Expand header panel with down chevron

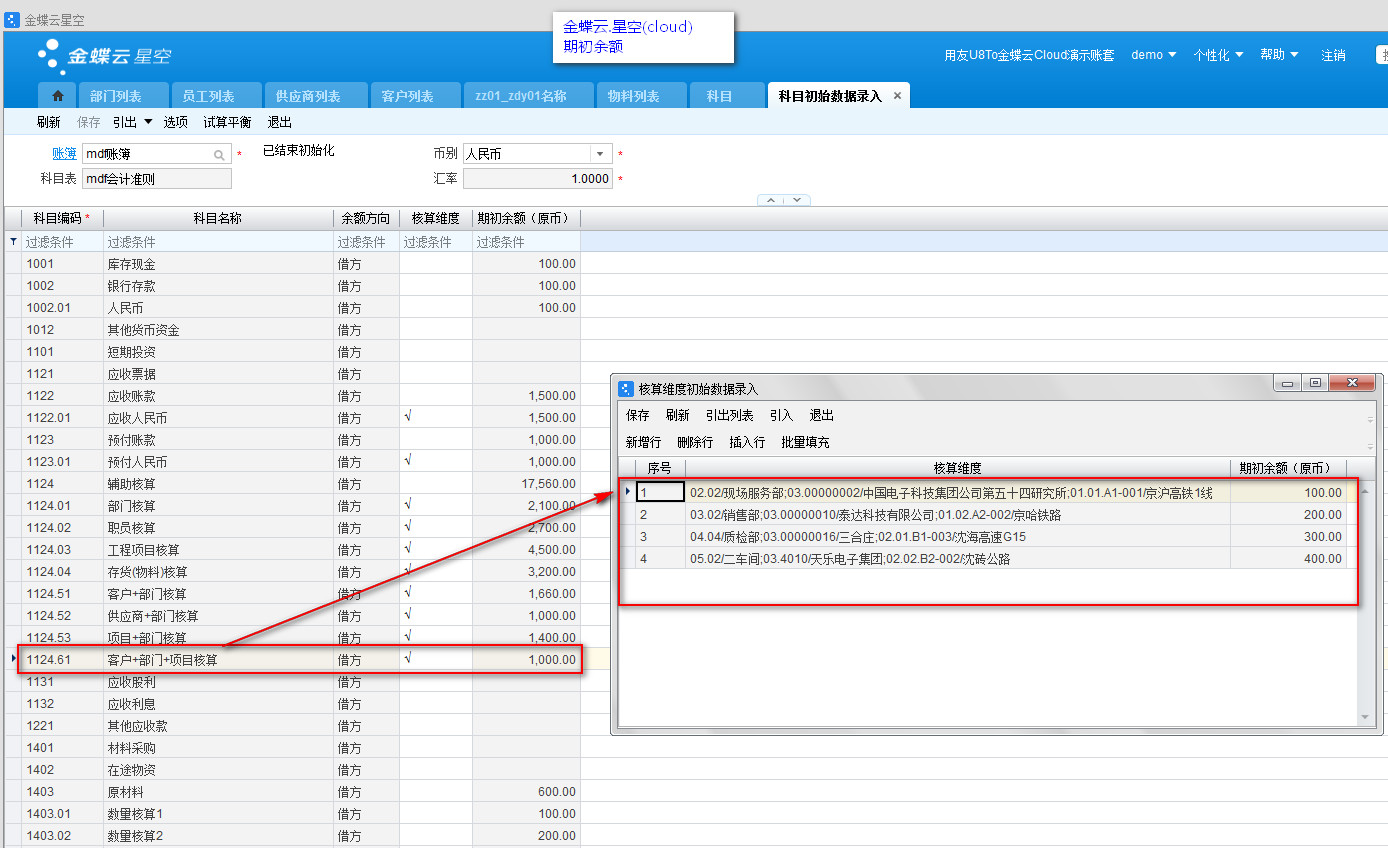(797, 200)
